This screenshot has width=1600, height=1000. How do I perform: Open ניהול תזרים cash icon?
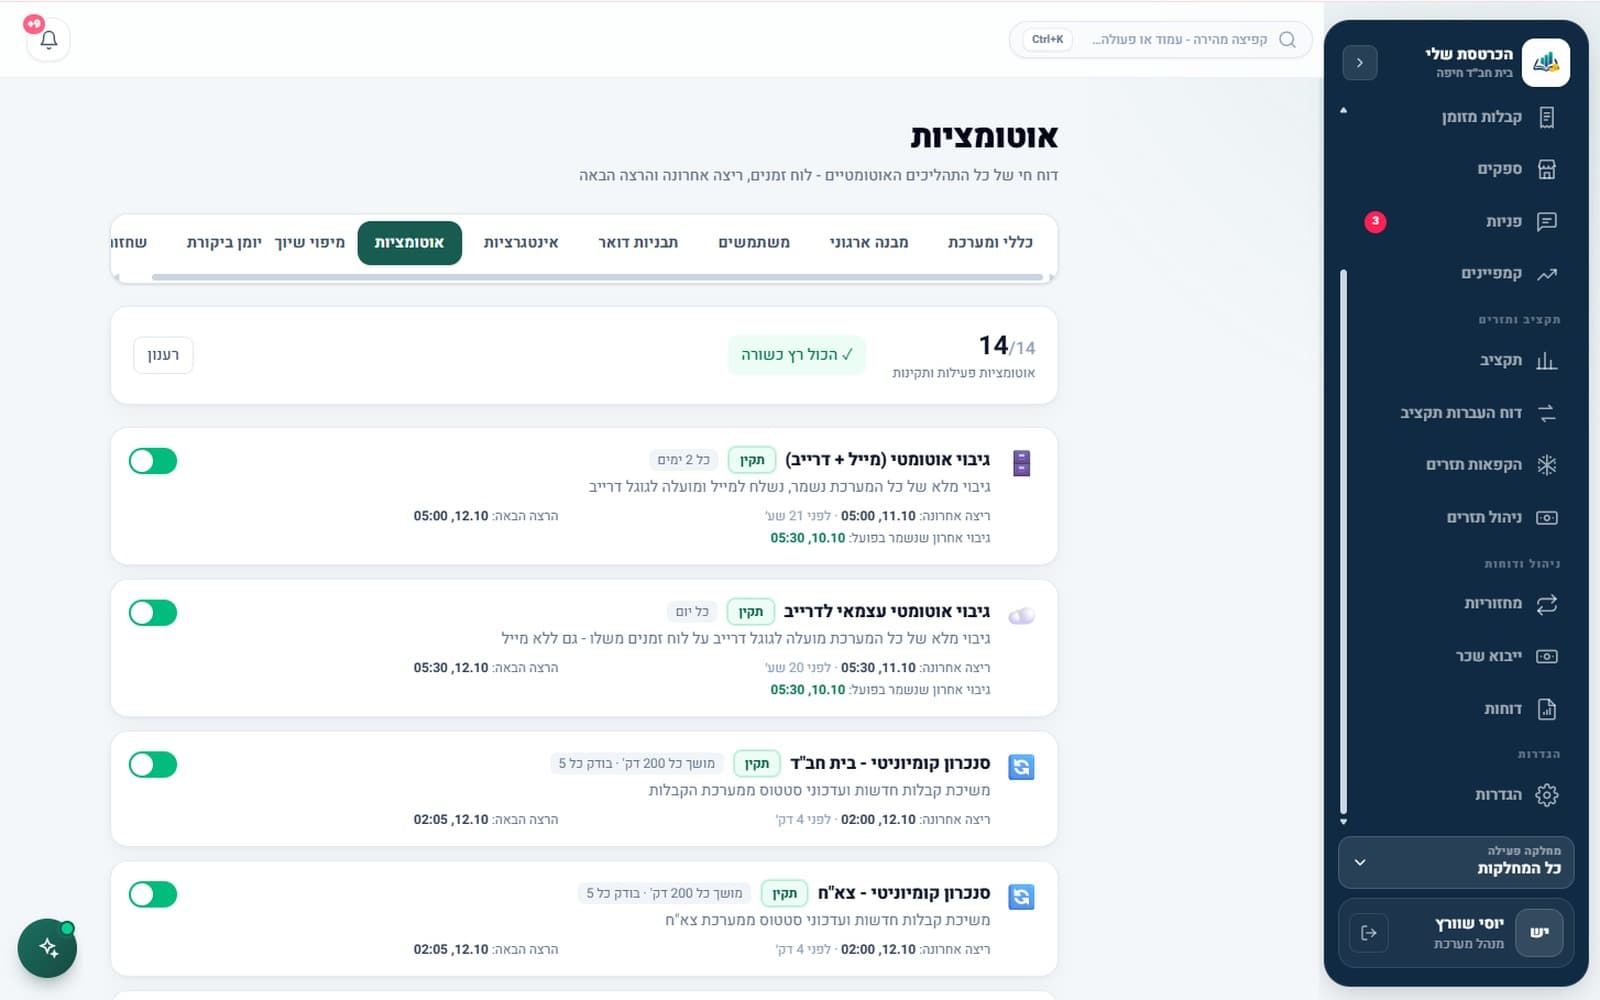pos(1546,517)
